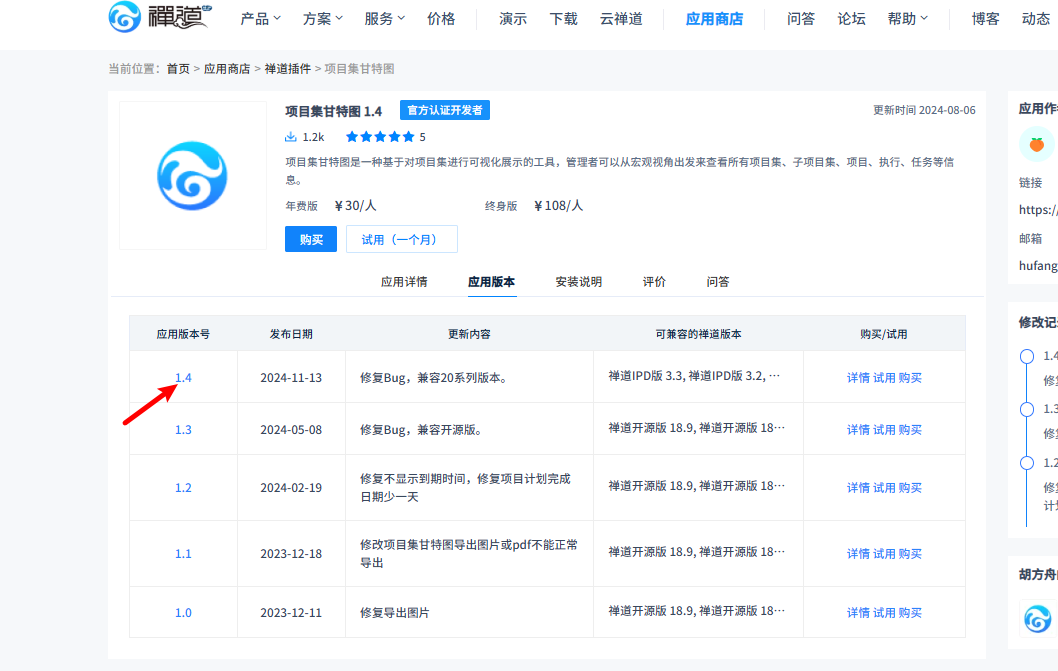The width and height of the screenshot is (1058, 671).
Task: Click 购买 in the 1.3 row
Action: click(910, 430)
